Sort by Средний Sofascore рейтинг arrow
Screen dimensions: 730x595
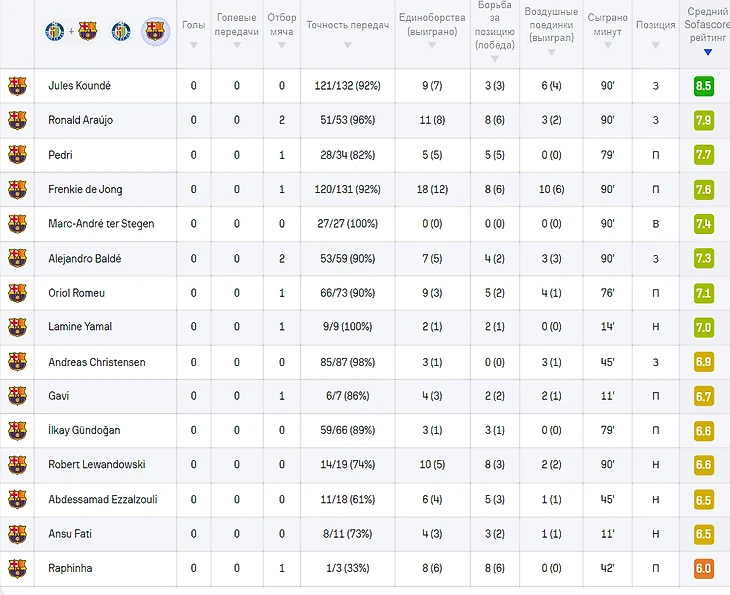pyautogui.click(x=708, y=52)
